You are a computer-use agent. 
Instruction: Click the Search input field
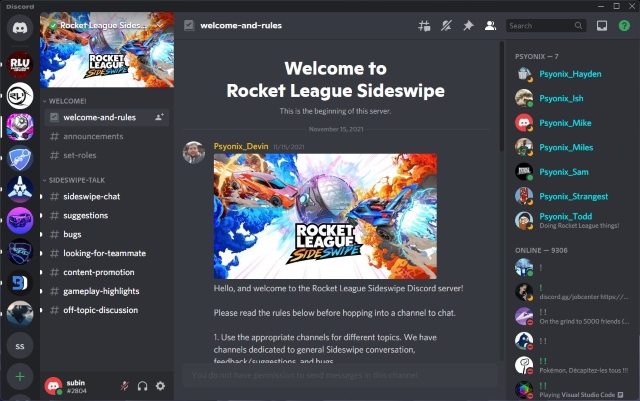pyautogui.click(x=546, y=26)
